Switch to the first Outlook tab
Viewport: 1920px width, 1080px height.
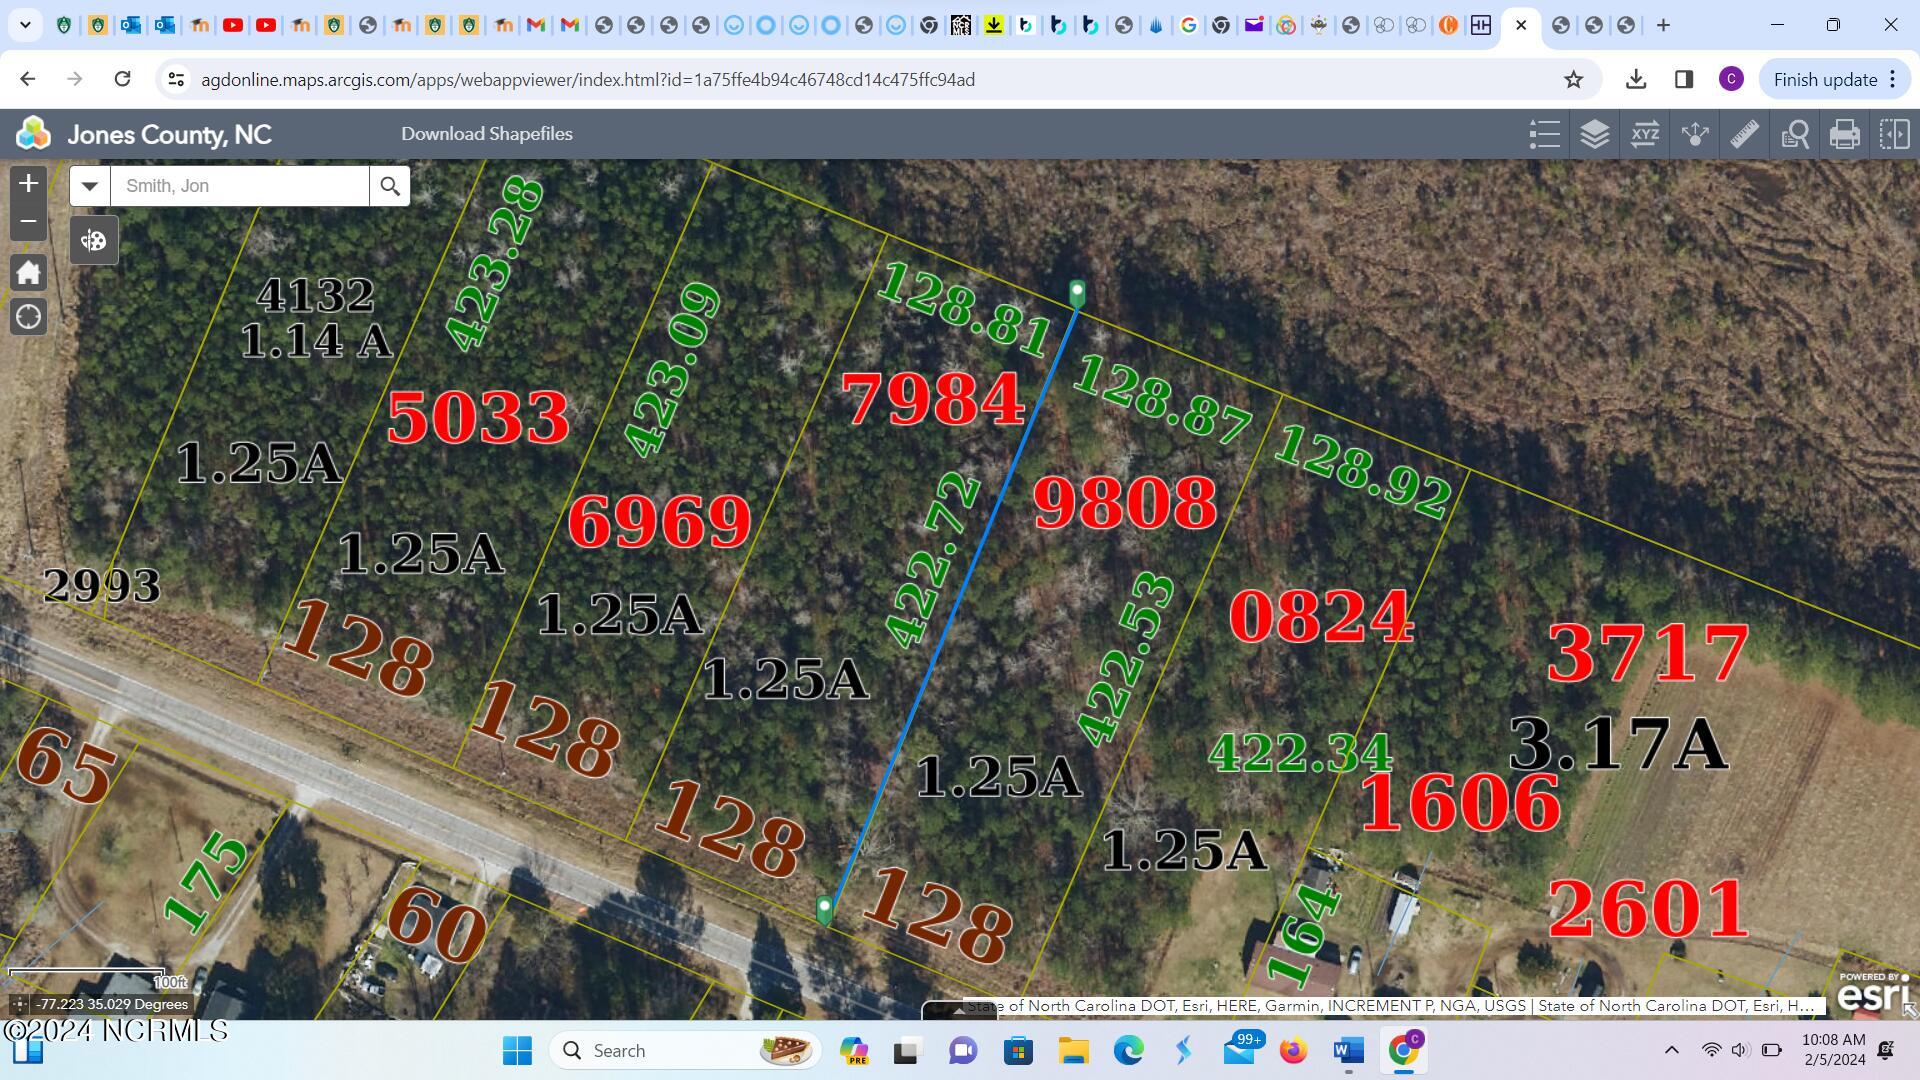coord(131,25)
